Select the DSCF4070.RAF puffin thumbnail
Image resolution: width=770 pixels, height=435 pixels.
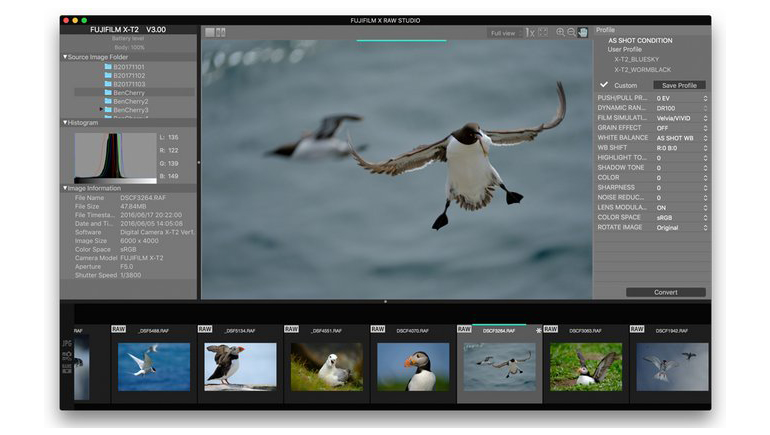click(413, 366)
